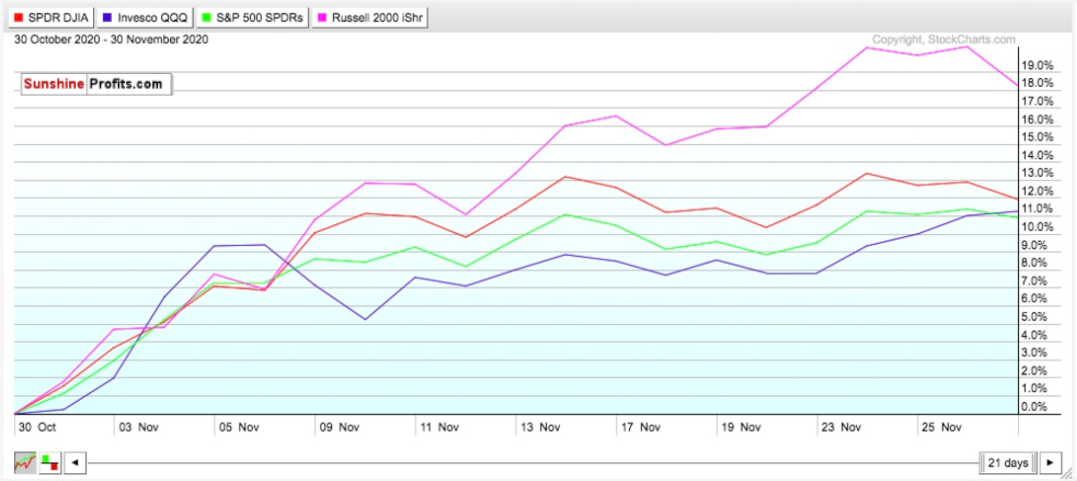Click the date range 30 October - 30 November text
The height and width of the screenshot is (481, 1077).
point(111,40)
